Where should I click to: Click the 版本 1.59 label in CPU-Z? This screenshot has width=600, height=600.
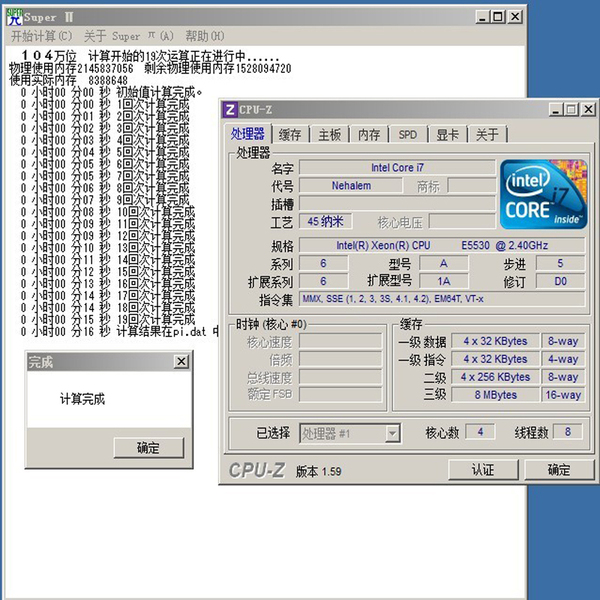(318, 471)
